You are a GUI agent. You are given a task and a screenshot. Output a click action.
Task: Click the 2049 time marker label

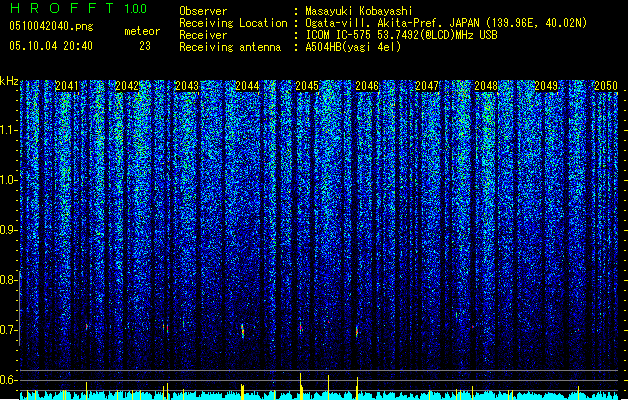pyautogui.click(x=546, y=86)
